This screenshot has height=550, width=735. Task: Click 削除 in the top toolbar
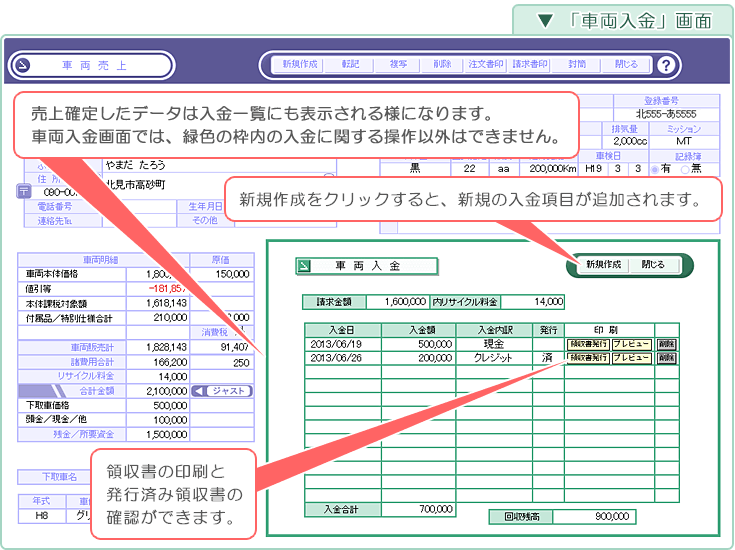(x=442, y=64)
